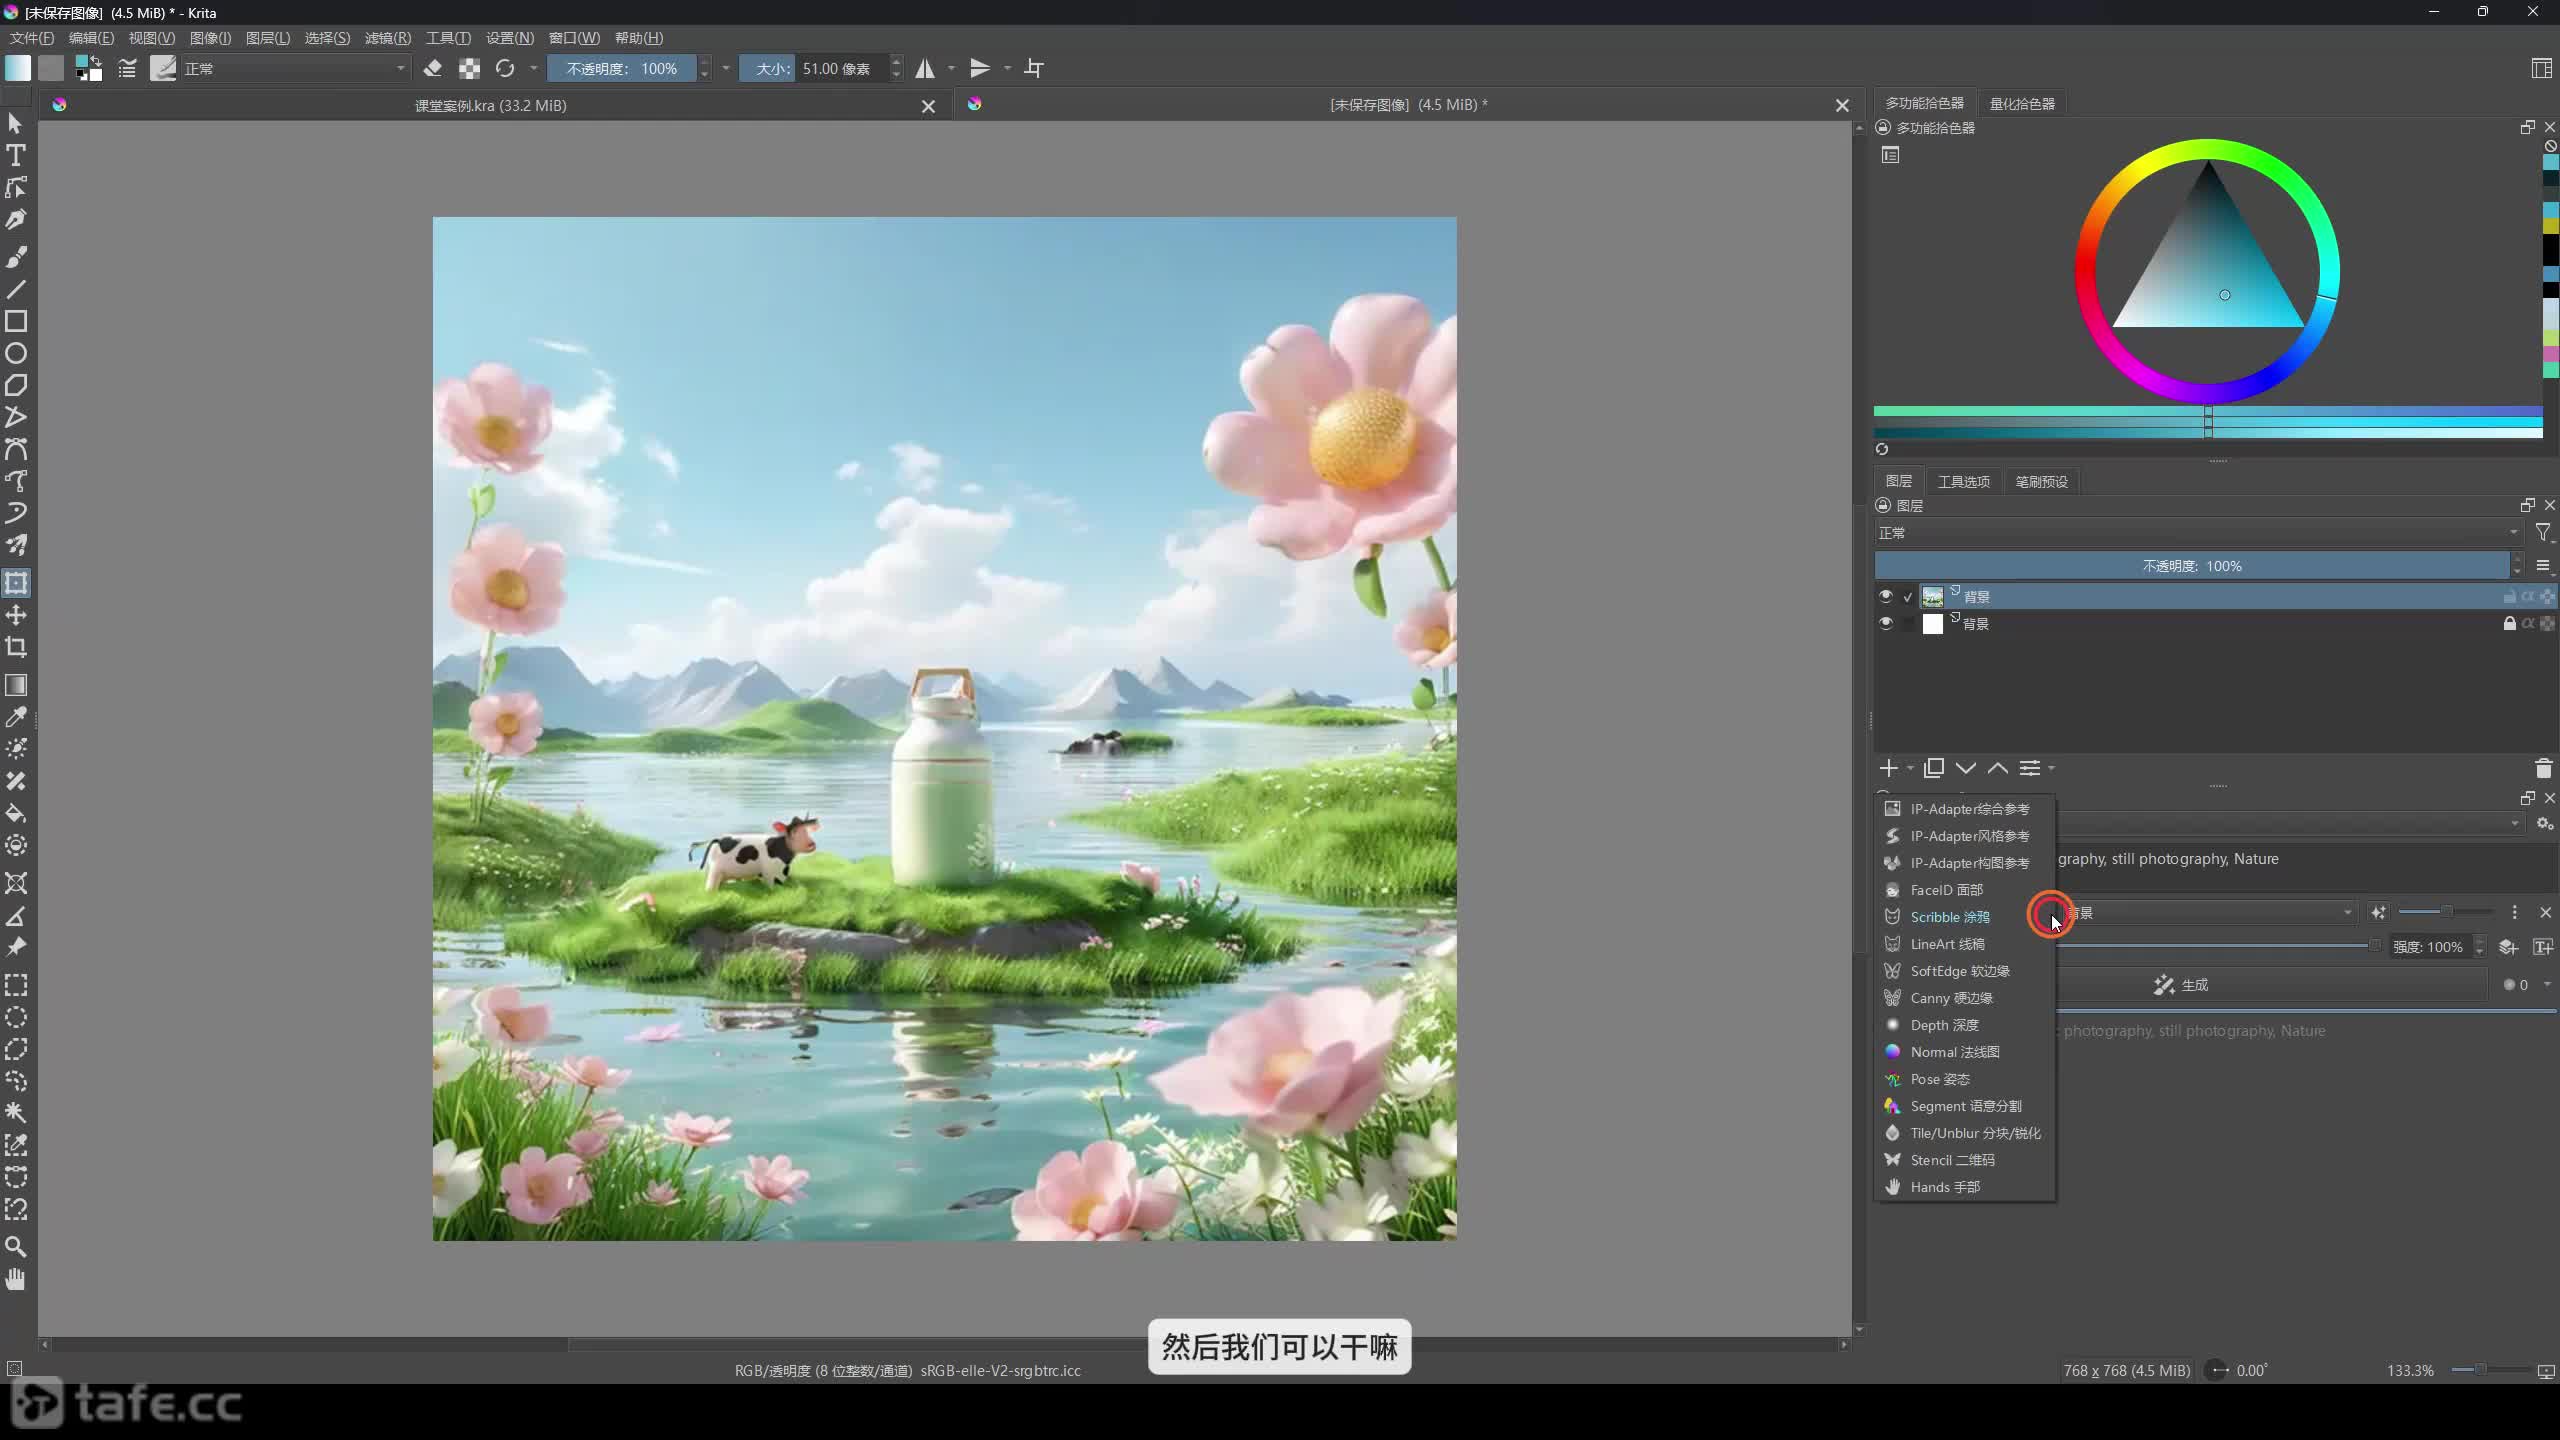Delete the selected layer with trash icon

click(2544, 768)
